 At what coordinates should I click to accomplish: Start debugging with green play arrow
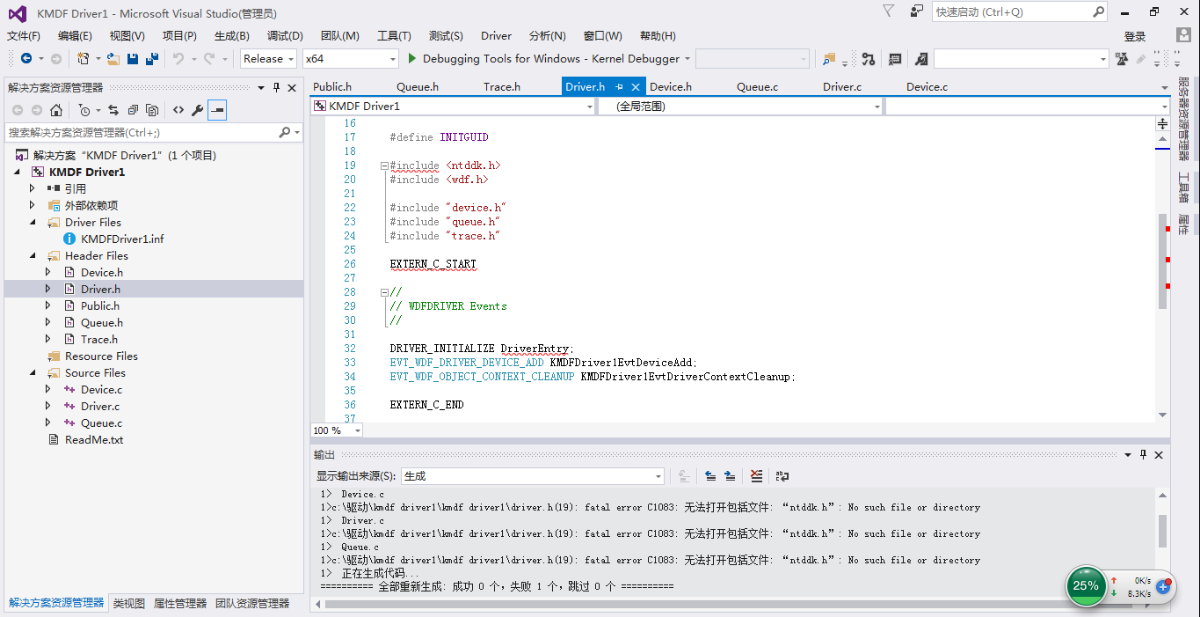[x=413, y=59]
